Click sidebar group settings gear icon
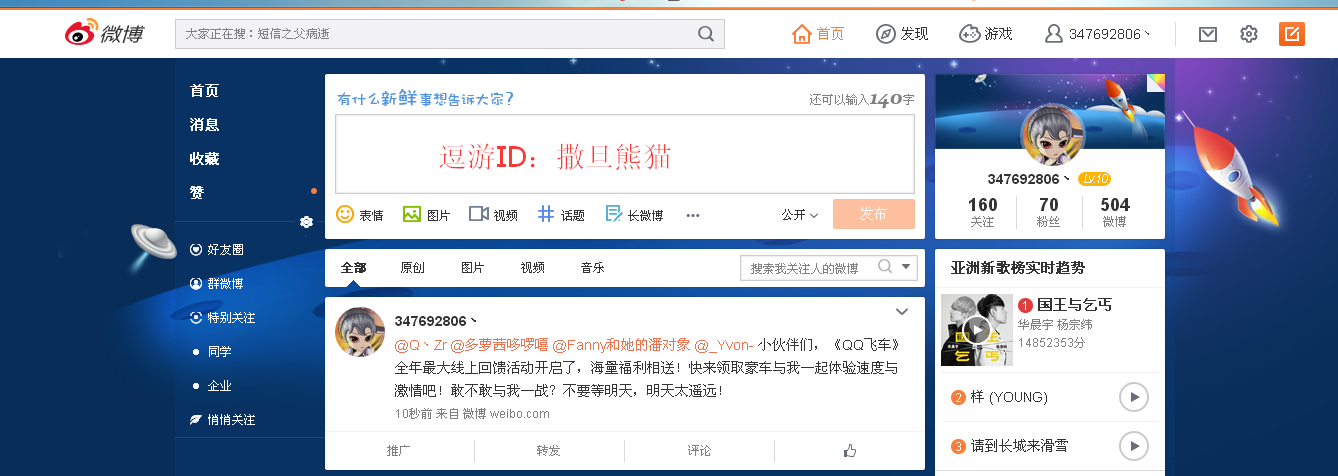Screen dimensions: 1338x476 (x=307, y=222)
